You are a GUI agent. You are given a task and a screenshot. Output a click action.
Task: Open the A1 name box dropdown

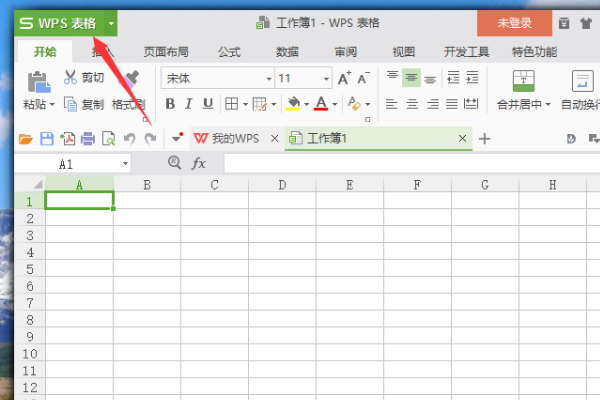click(x=125, y=164)
